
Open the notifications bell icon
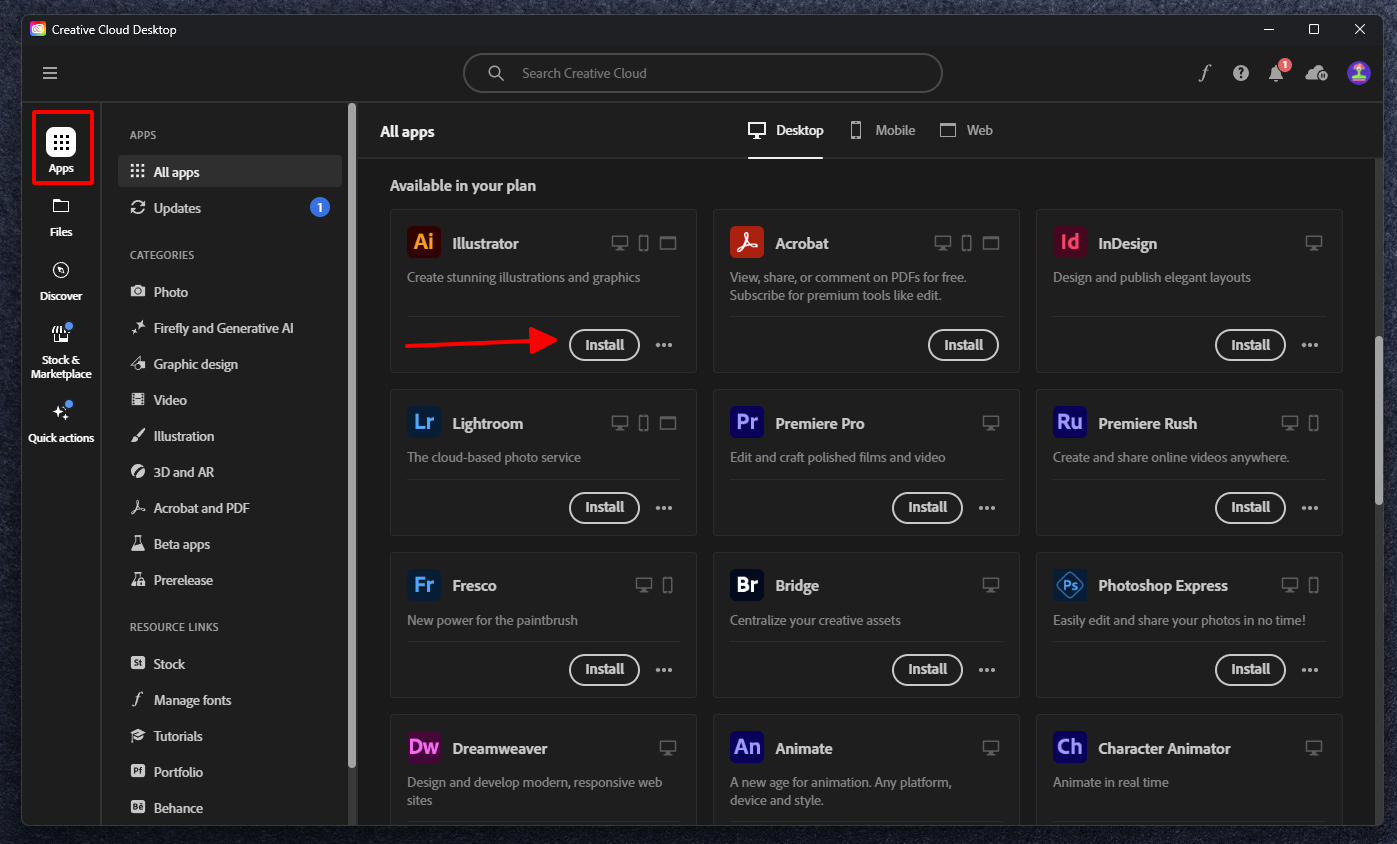pyautogui.click(x=1276, y=73)
